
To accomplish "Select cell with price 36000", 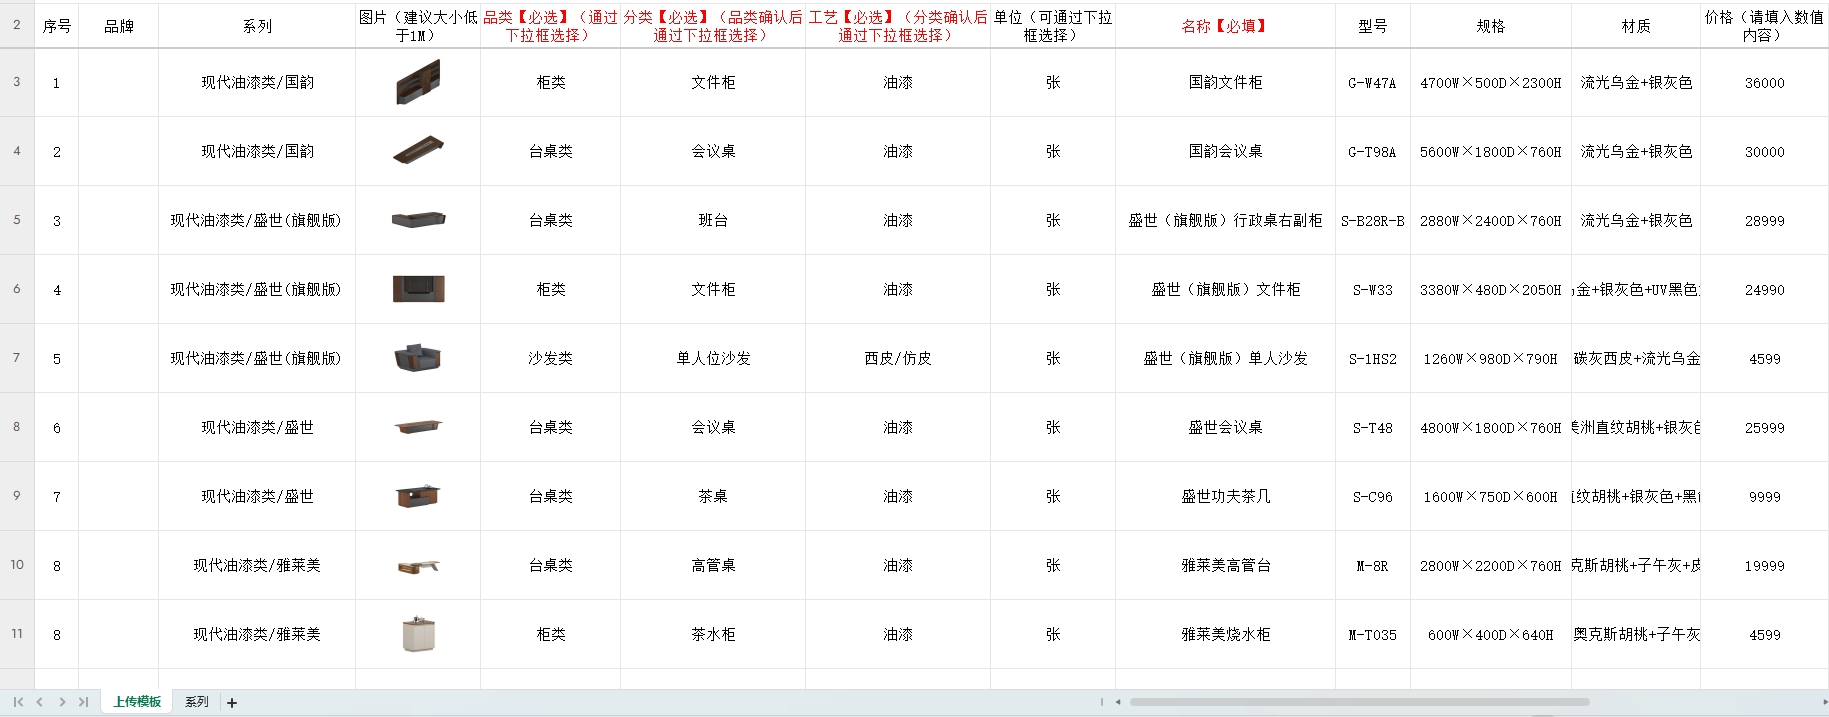I will [x=1764, y=83].
